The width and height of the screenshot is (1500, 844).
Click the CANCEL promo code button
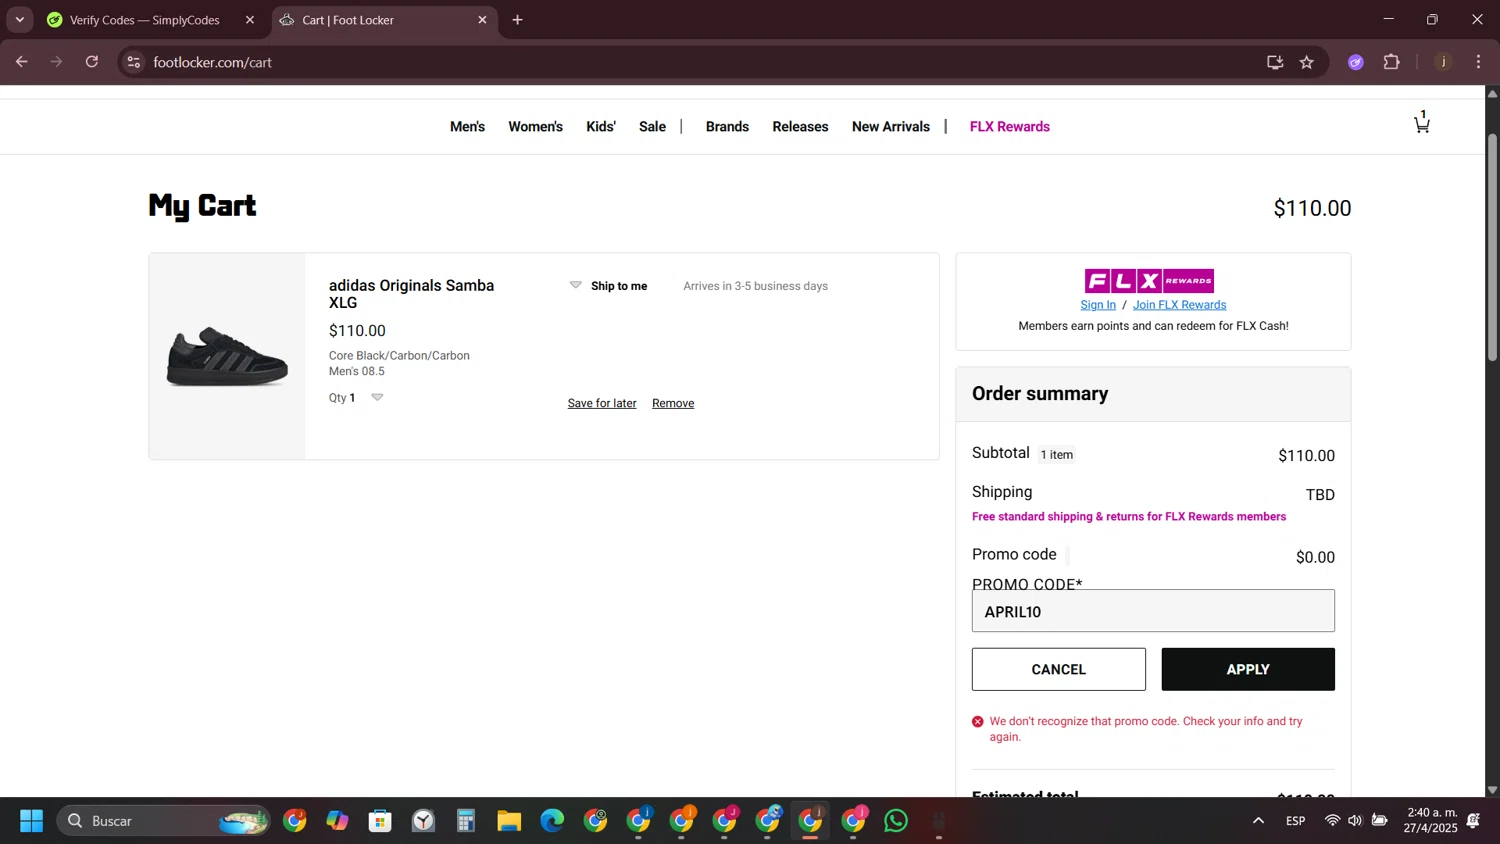point(1058,669)
